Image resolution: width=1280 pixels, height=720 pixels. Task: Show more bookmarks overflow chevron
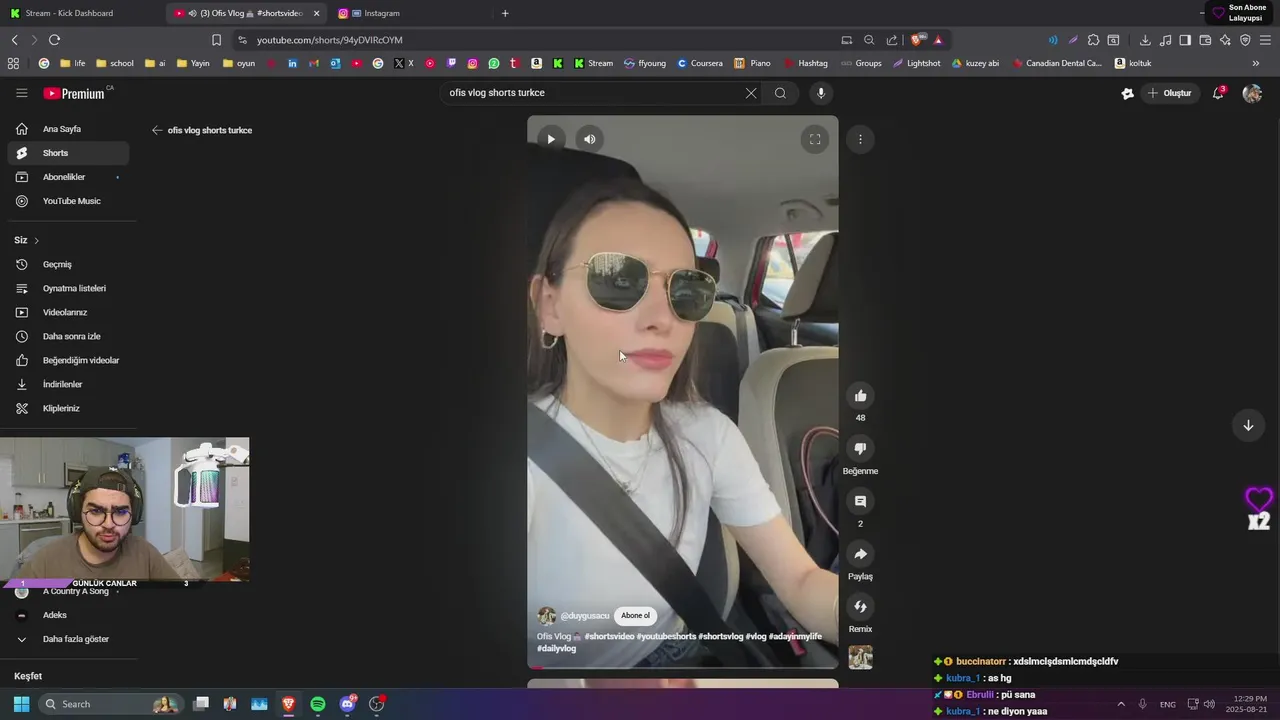pos(1255,63)
